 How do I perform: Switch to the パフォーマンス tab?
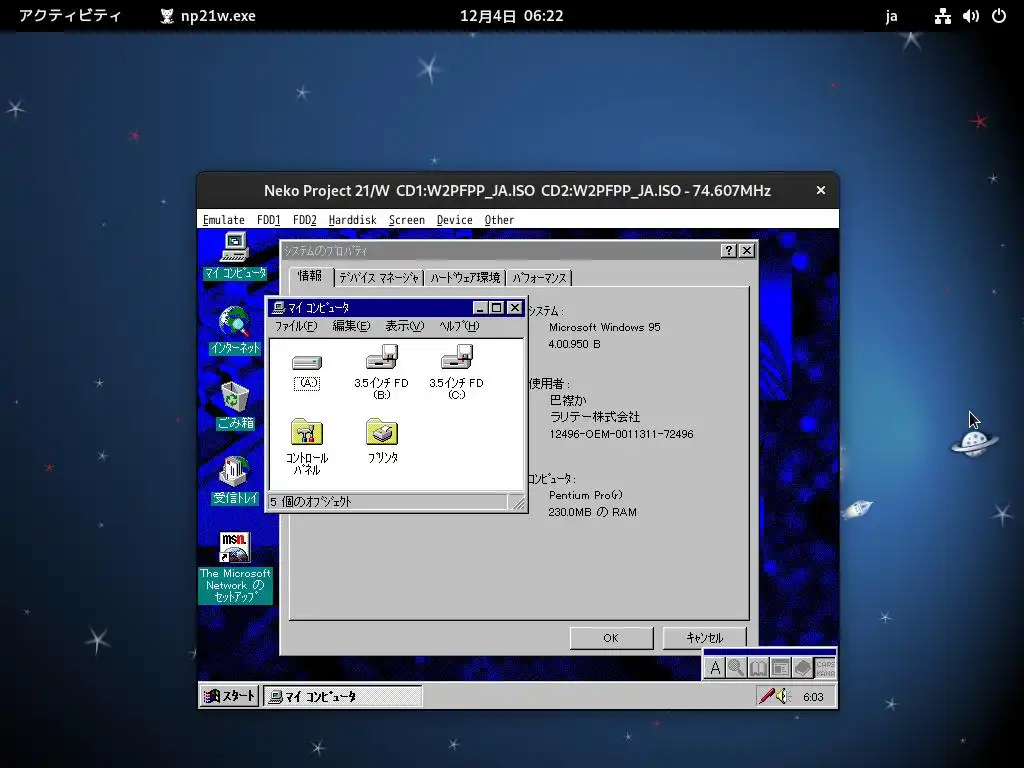click(539, 278)
